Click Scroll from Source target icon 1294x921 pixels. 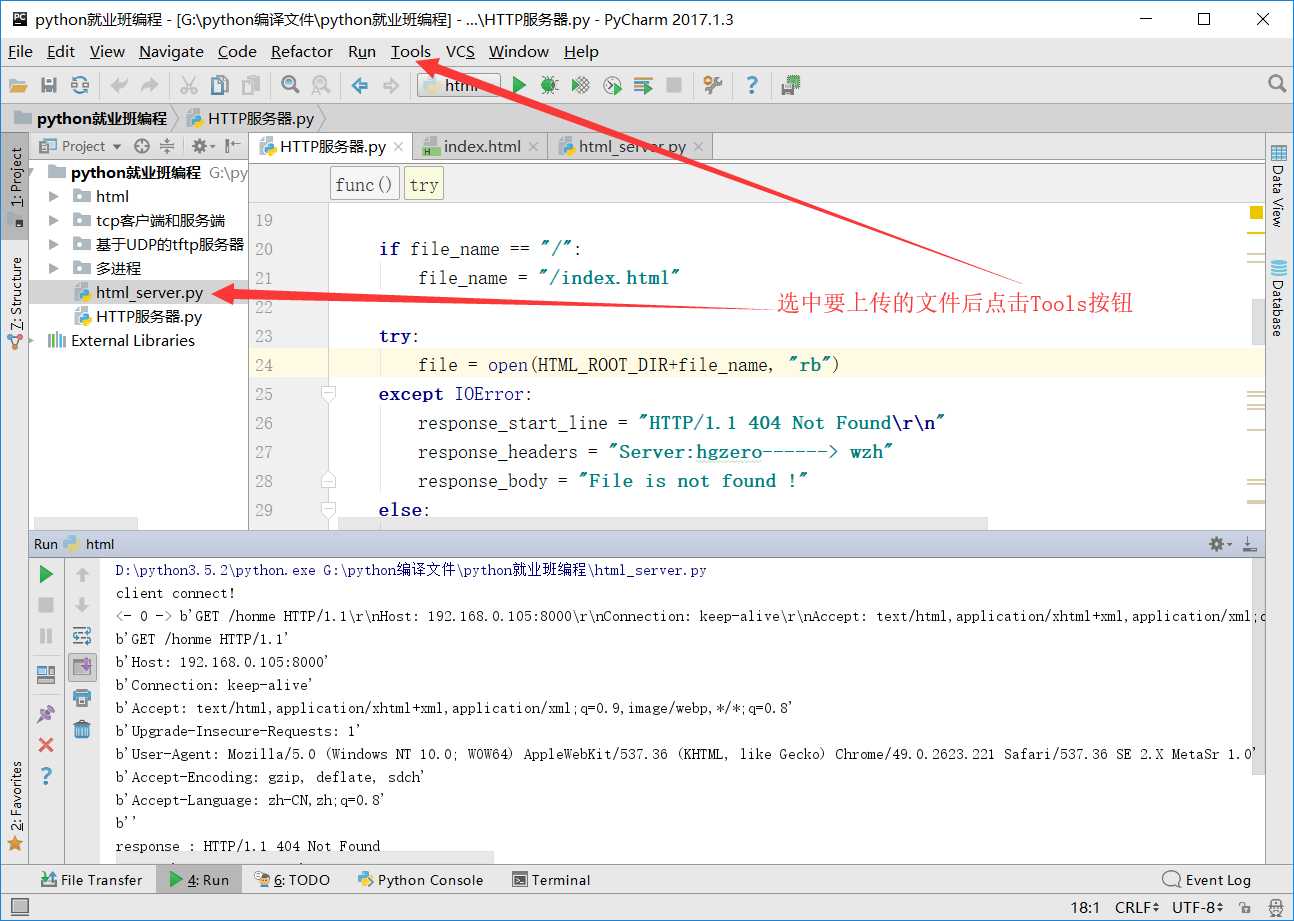pyautogui.click(x=142, y=146)
